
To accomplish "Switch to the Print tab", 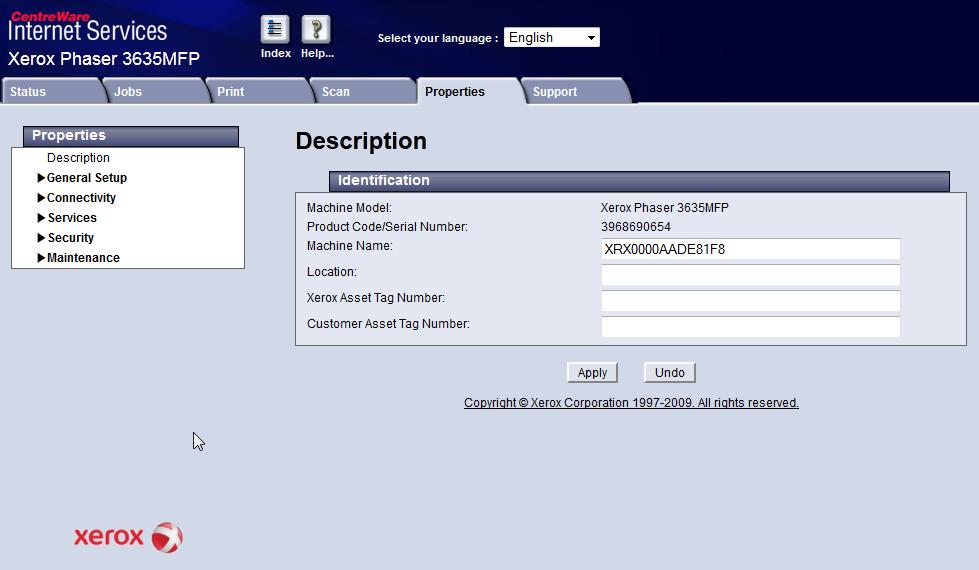I will point(260,92).
